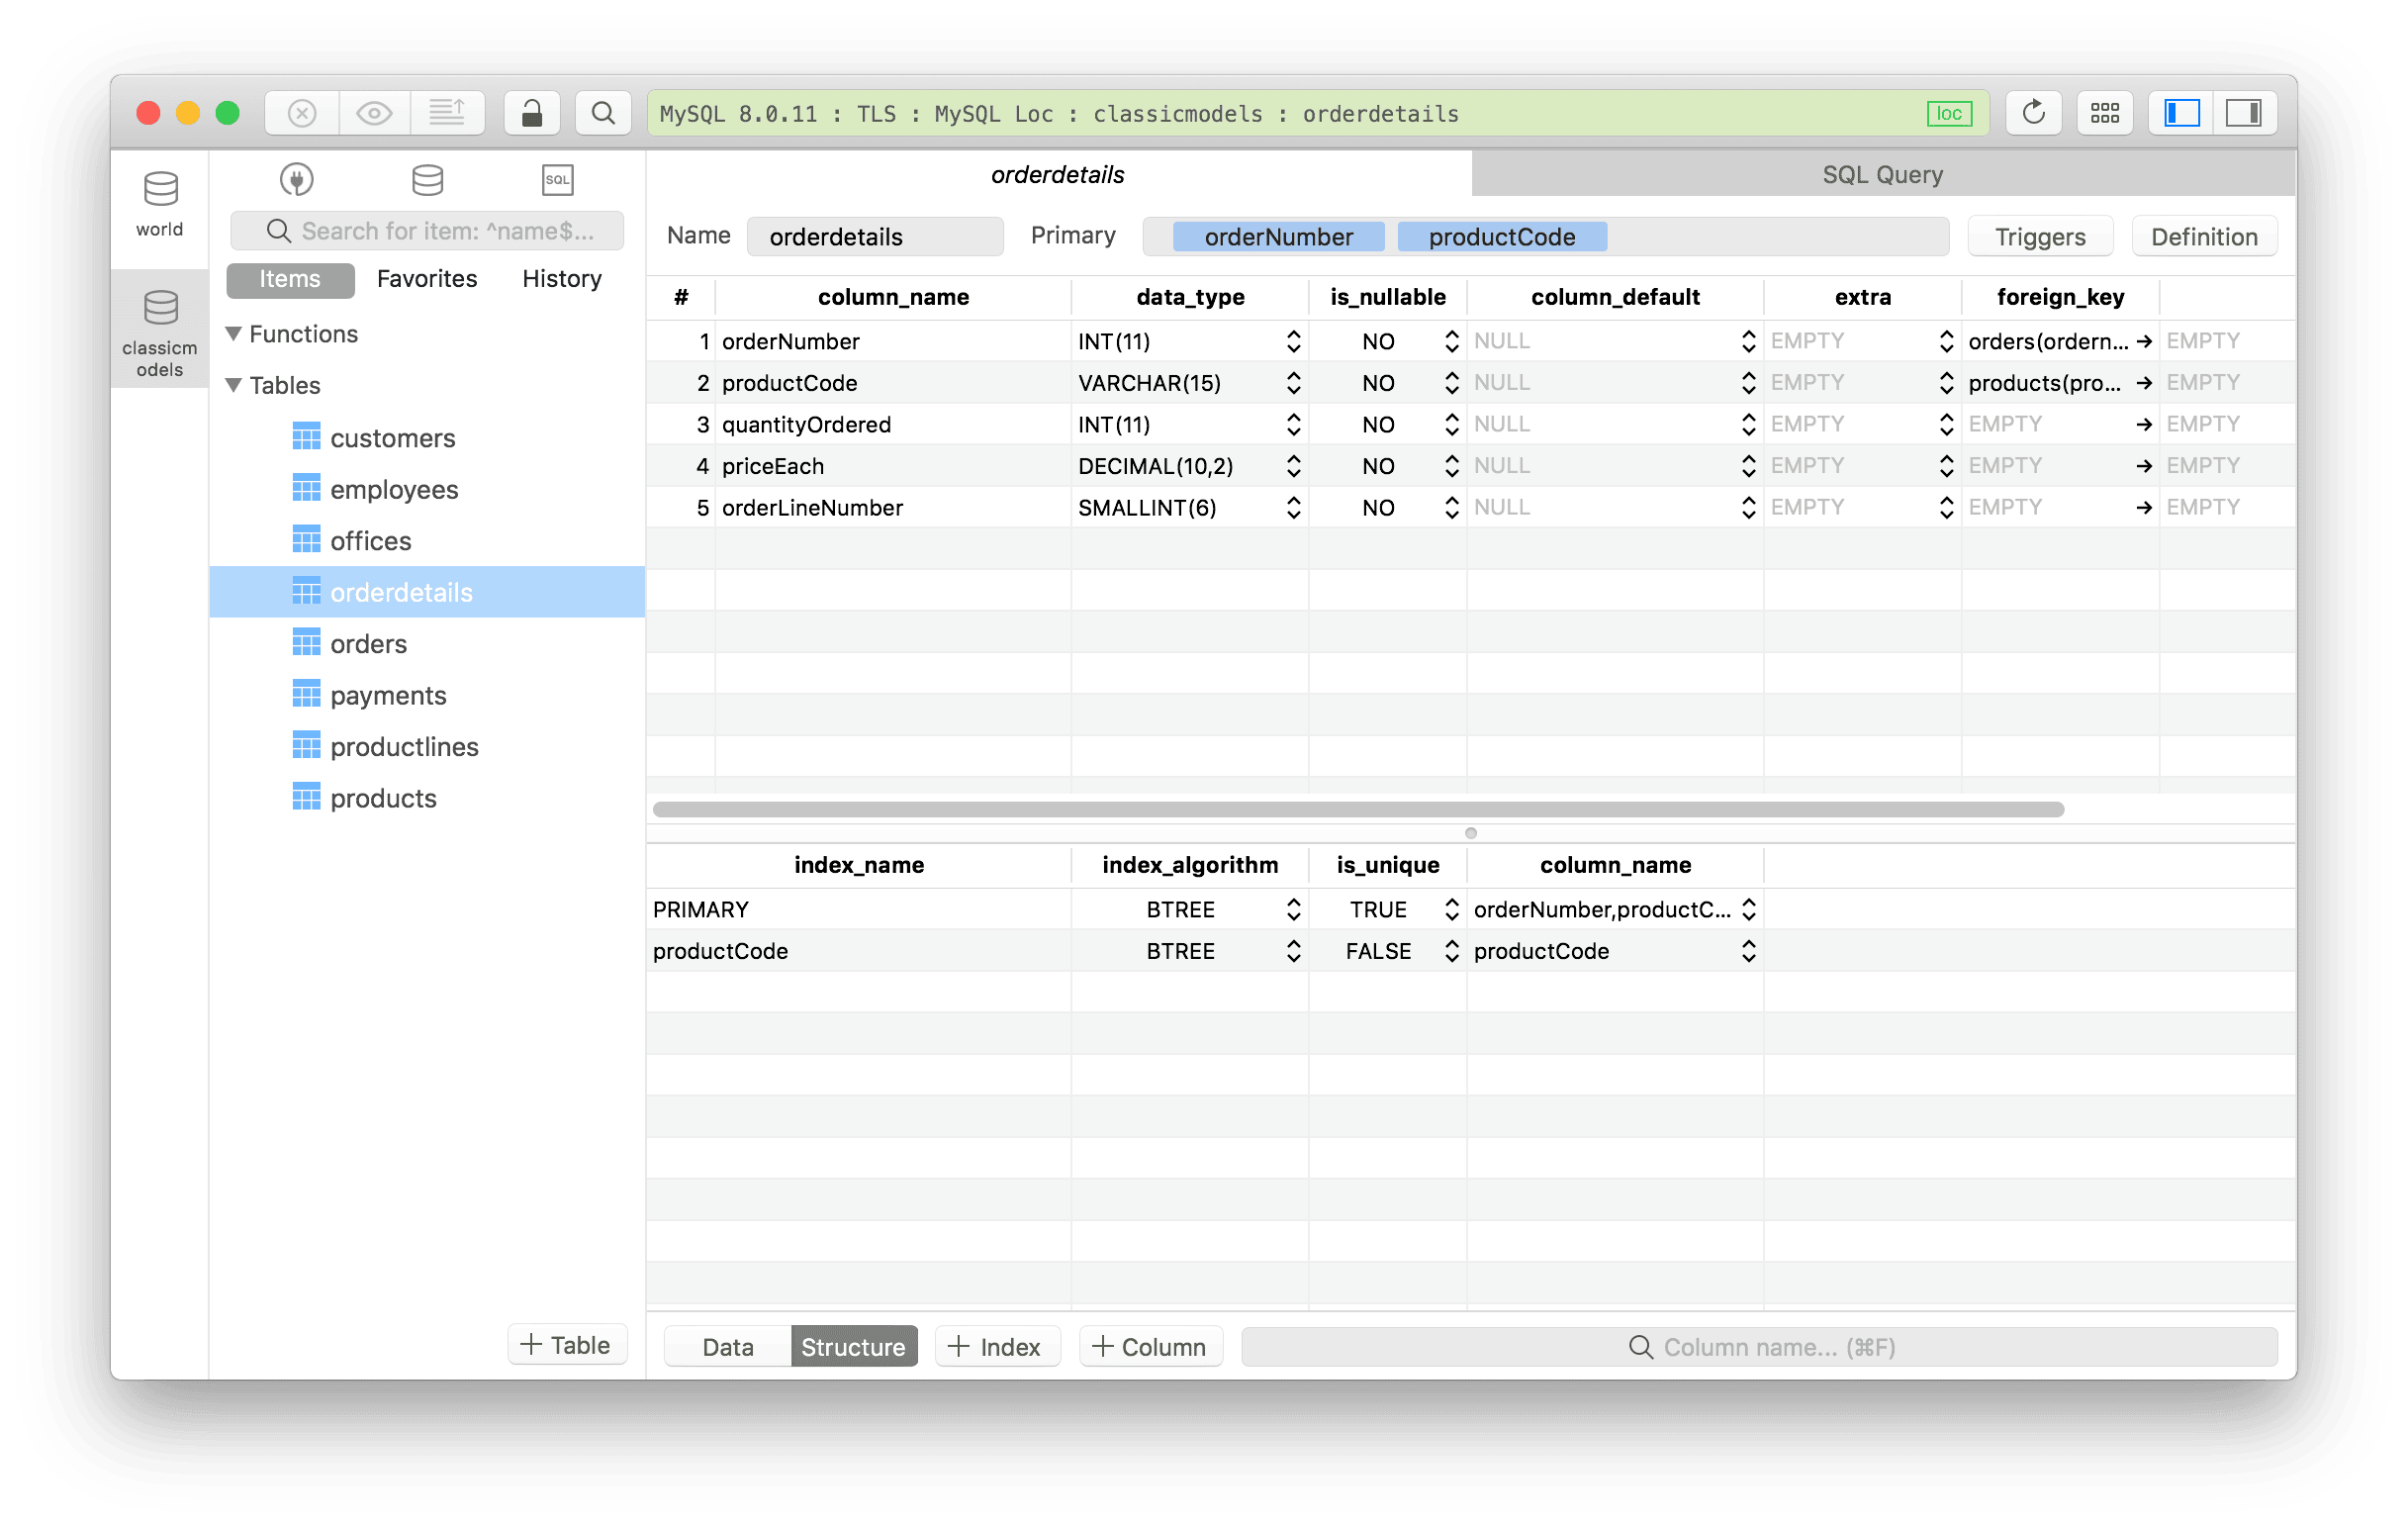
Task: Click the cancel query toolbar icon
Action: pyautogui.click(x=302, y=113)
